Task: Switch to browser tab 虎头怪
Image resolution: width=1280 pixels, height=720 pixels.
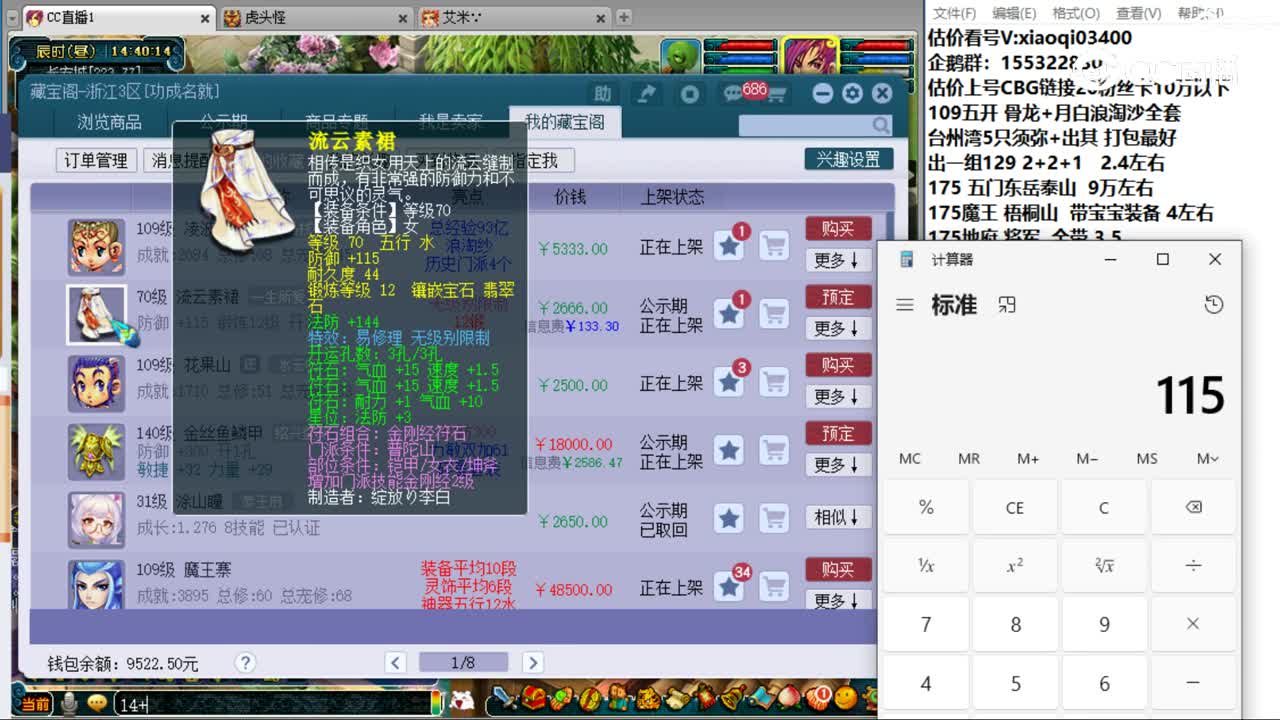Action: [316, 18]
